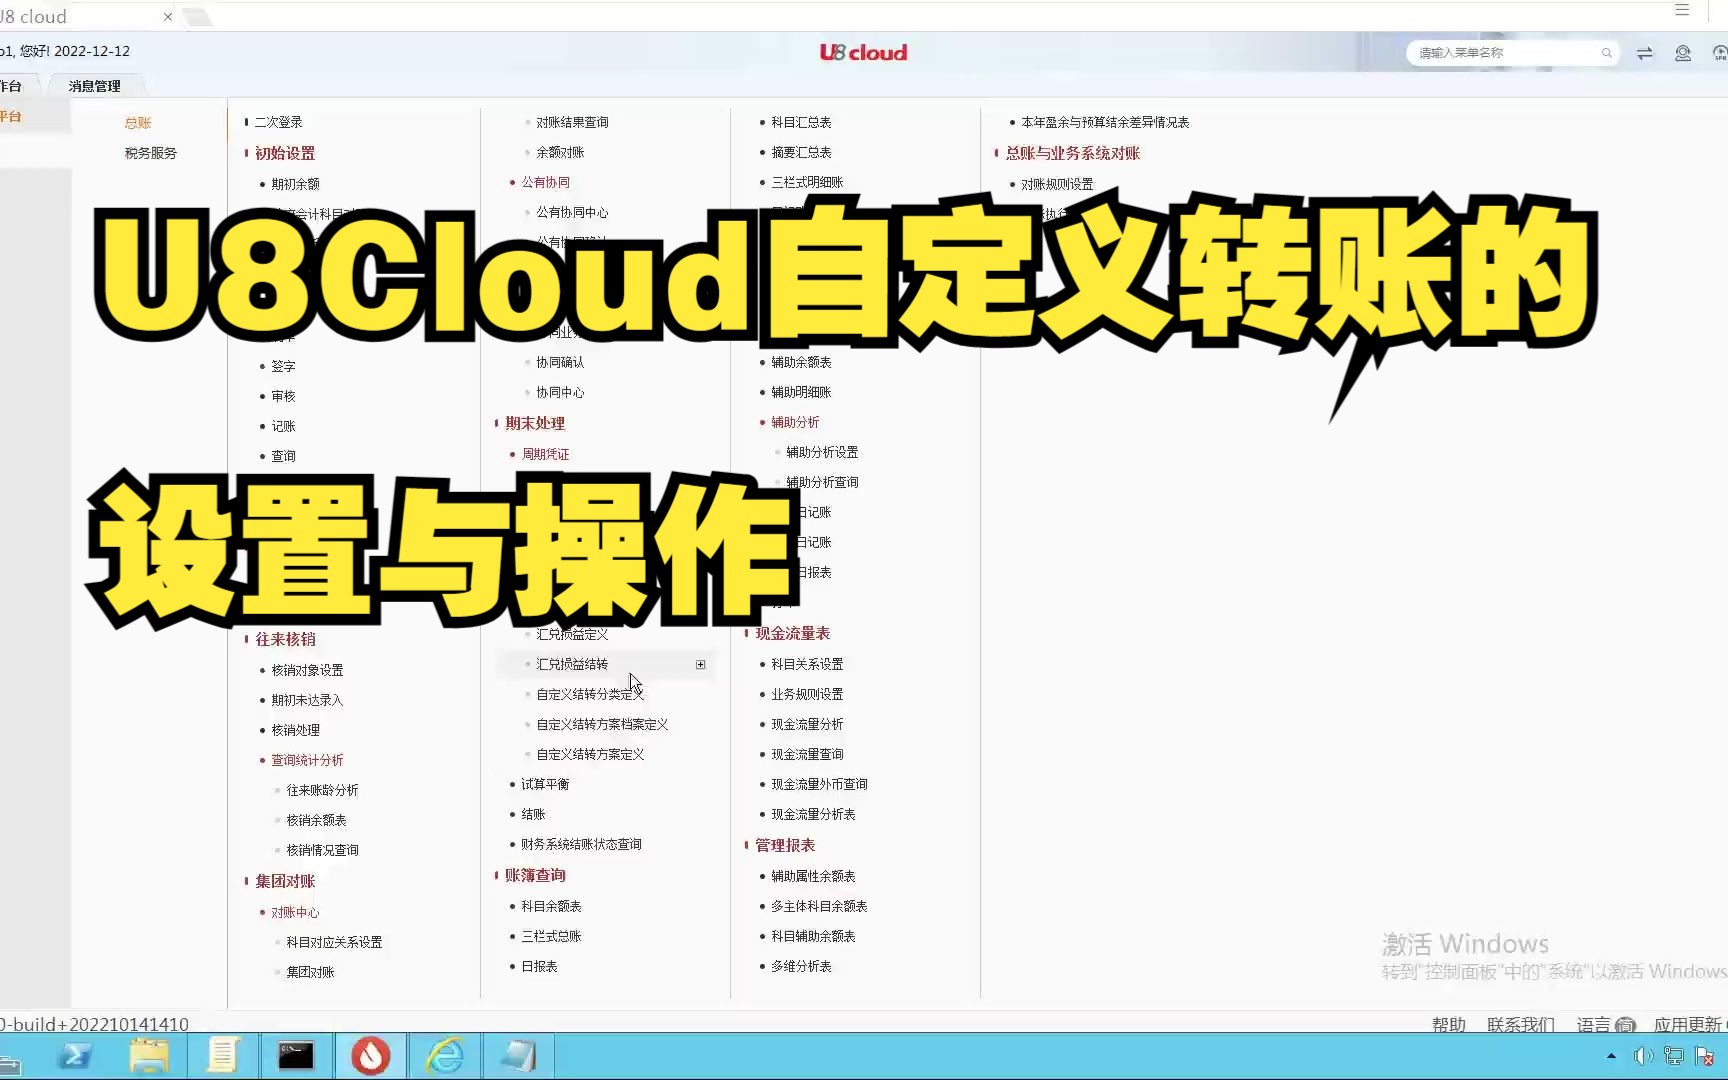
Task: Open the red flame app in the taskbar
Action: [370, 1056]
